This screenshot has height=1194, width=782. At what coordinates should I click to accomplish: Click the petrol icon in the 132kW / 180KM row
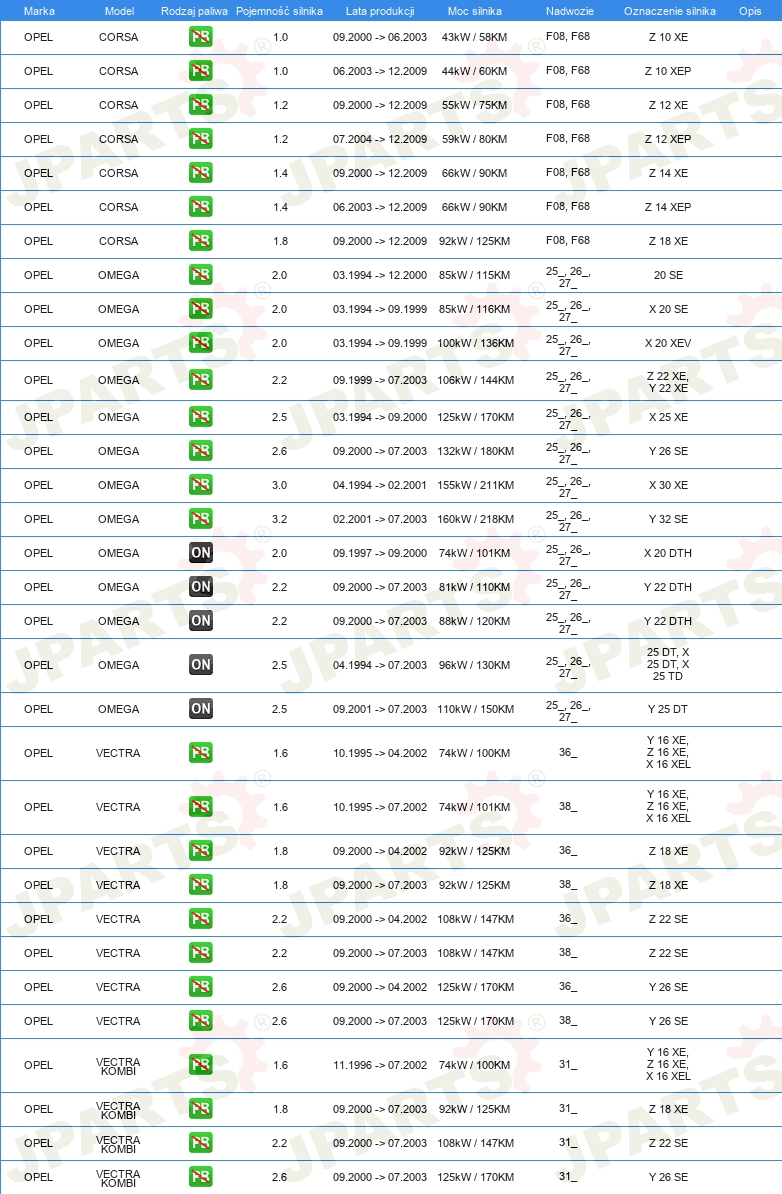(200, 451)
